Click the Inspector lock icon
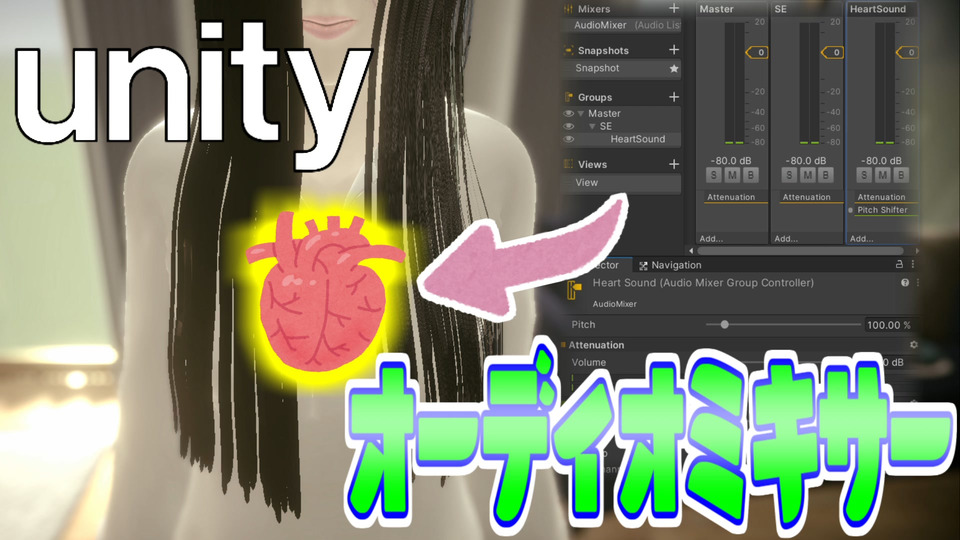This screenshot has width=960, height=540. click(x=899, y=264)
